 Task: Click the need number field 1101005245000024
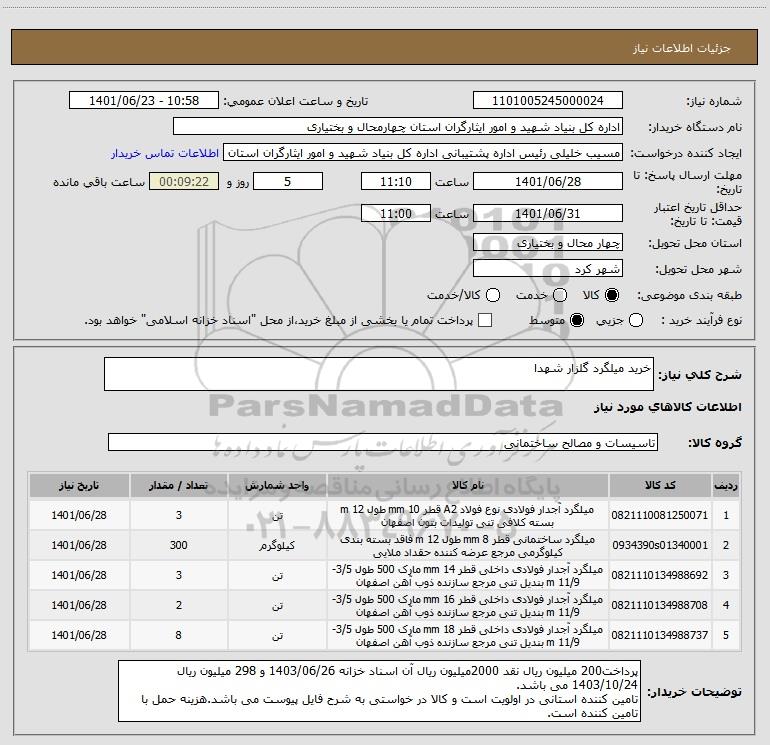point(548,101)
